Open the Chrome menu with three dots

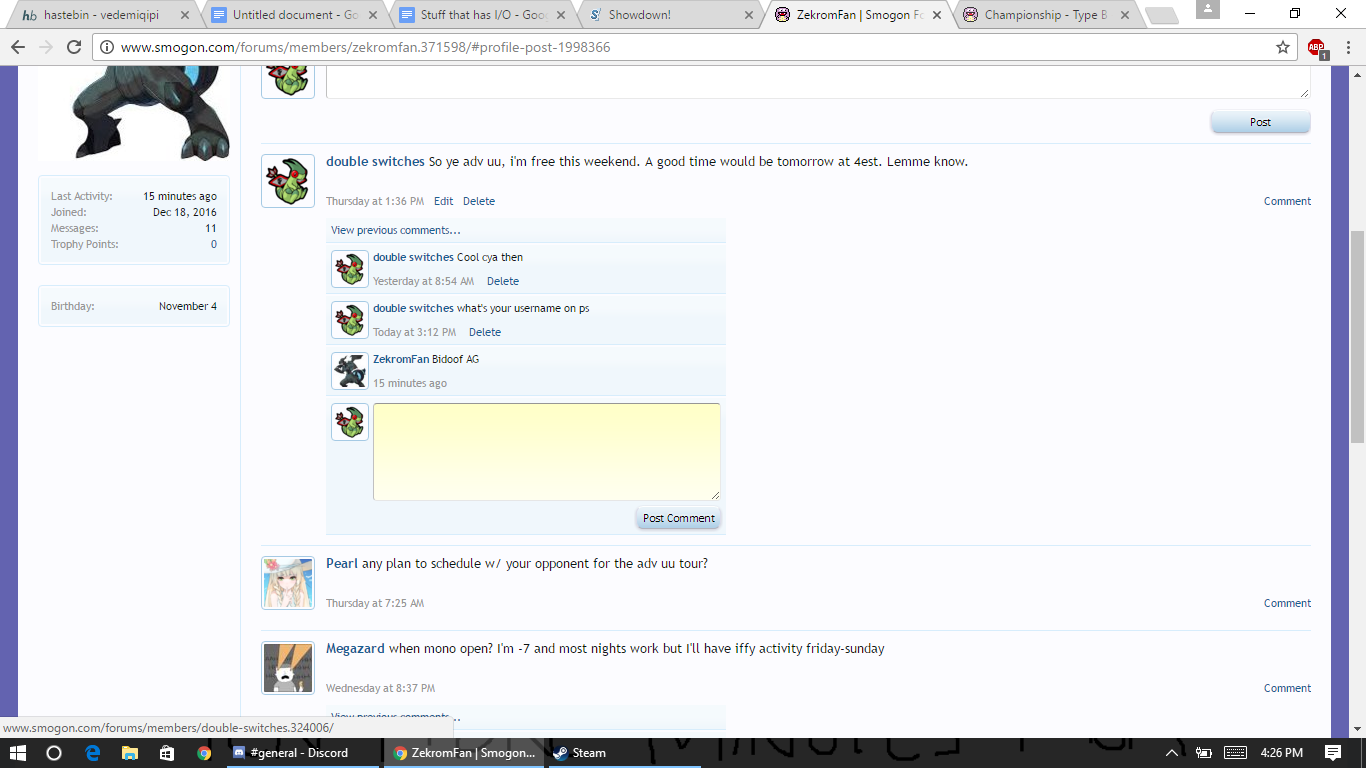(x=1346, y=47)
